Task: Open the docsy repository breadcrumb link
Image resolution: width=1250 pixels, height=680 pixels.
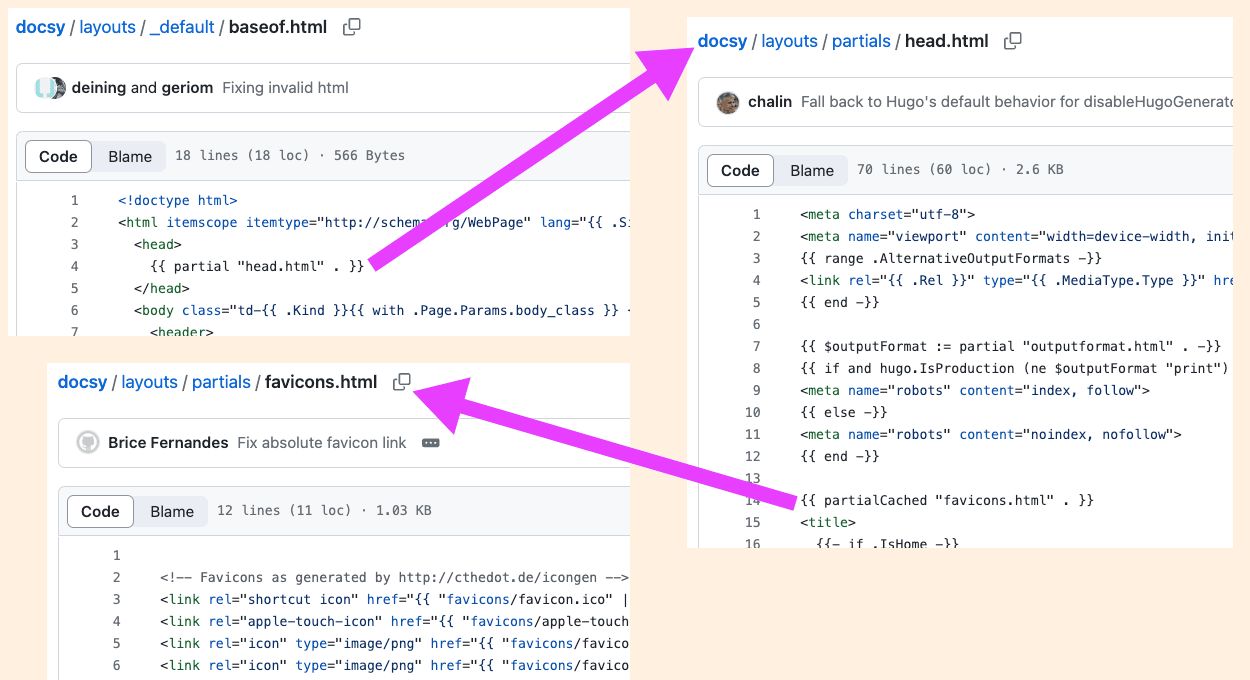Action: pyautogui.click(x=40, y=27)
